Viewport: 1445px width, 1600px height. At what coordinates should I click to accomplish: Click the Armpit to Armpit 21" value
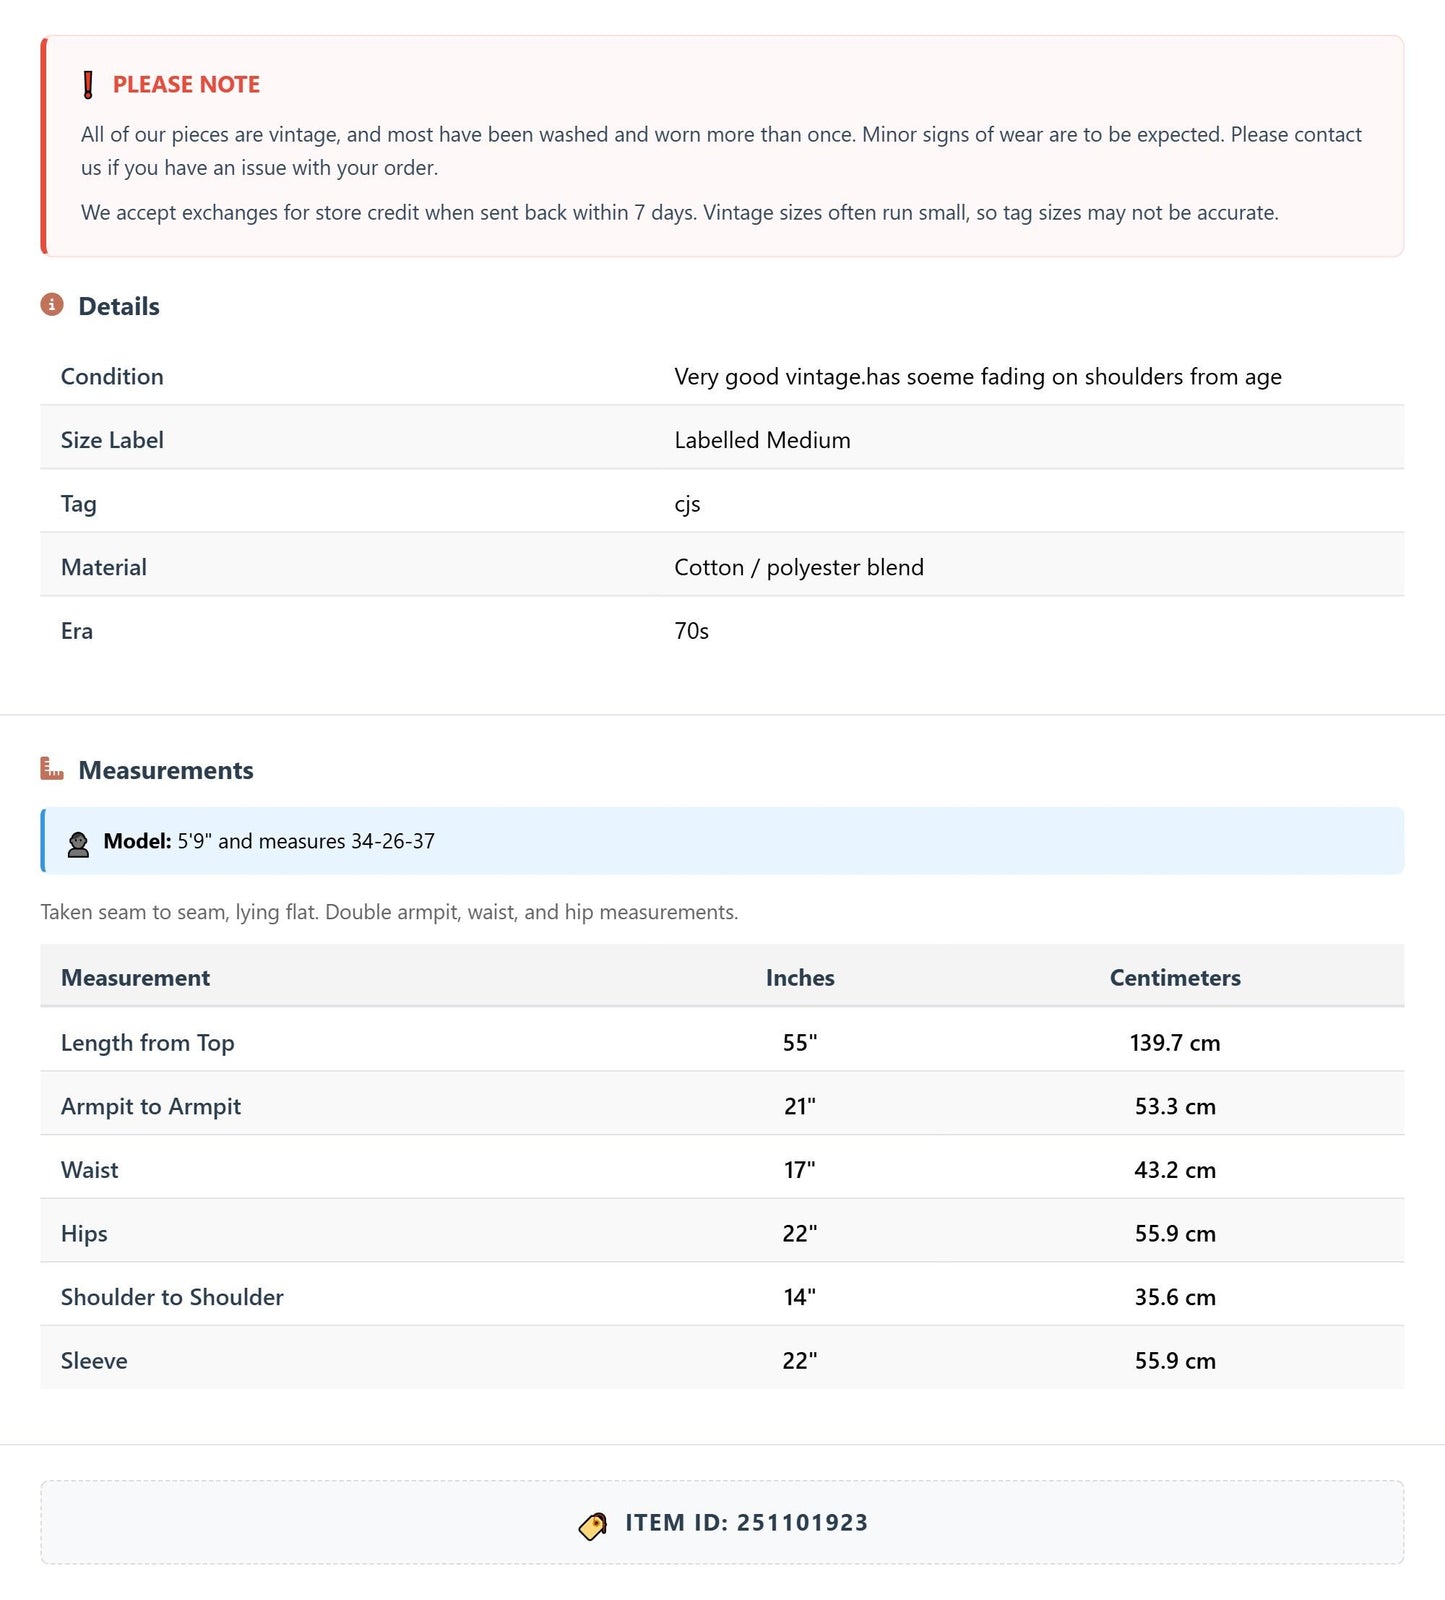[800, 1107]
